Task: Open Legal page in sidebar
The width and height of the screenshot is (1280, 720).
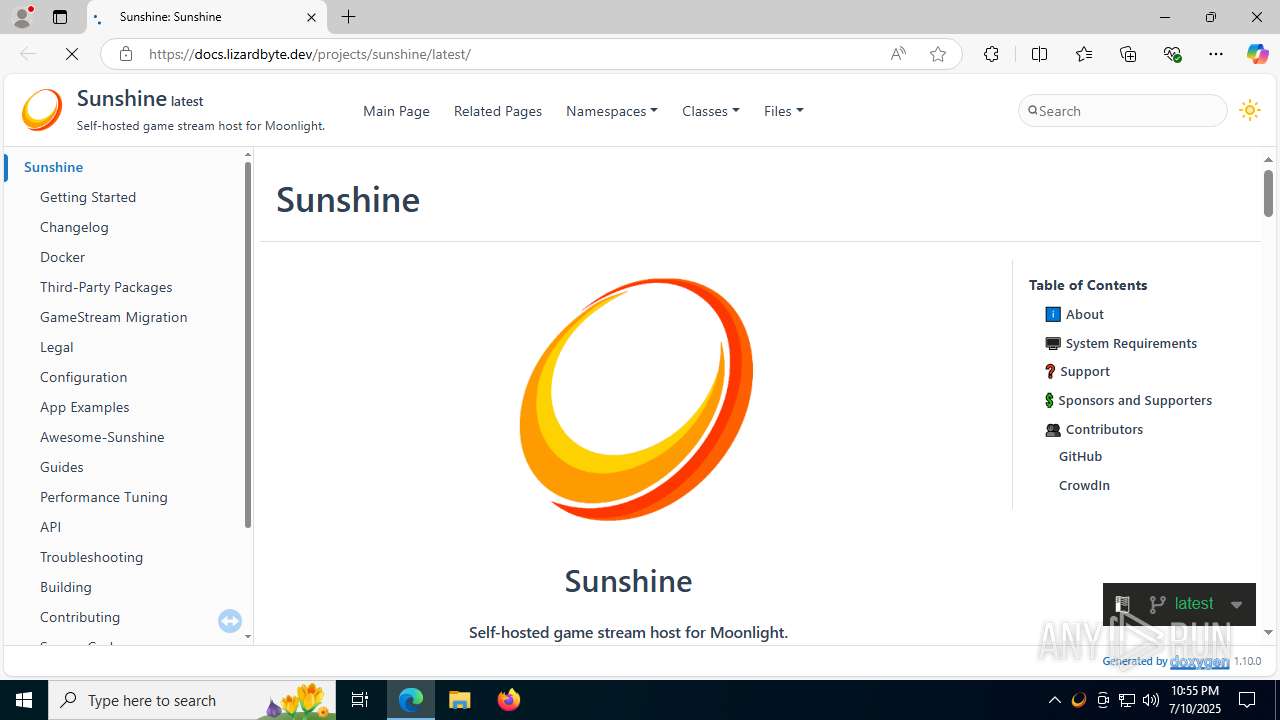Action: [x=57, y=347]
